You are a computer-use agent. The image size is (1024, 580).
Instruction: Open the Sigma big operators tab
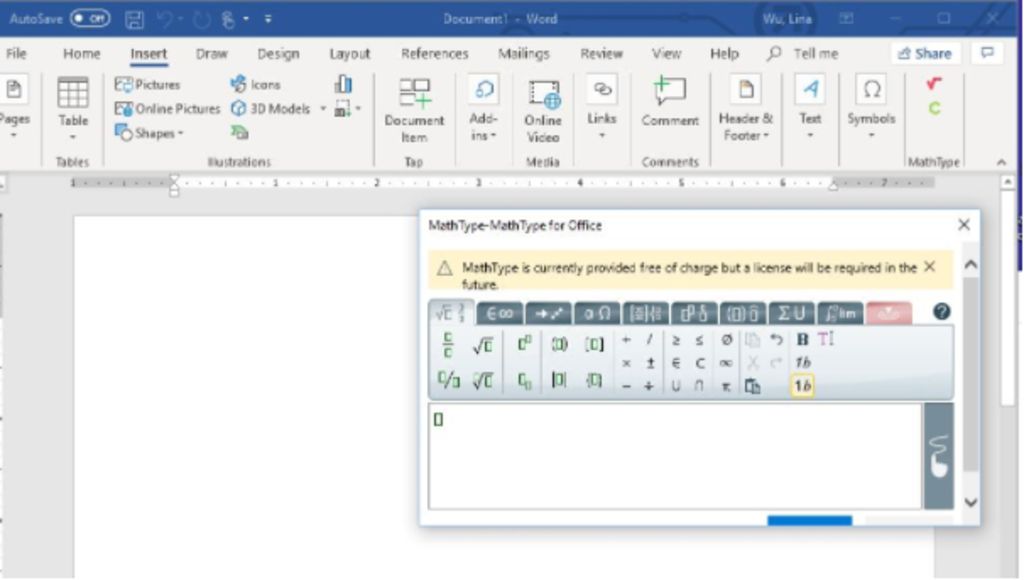[x=791, y=314]
